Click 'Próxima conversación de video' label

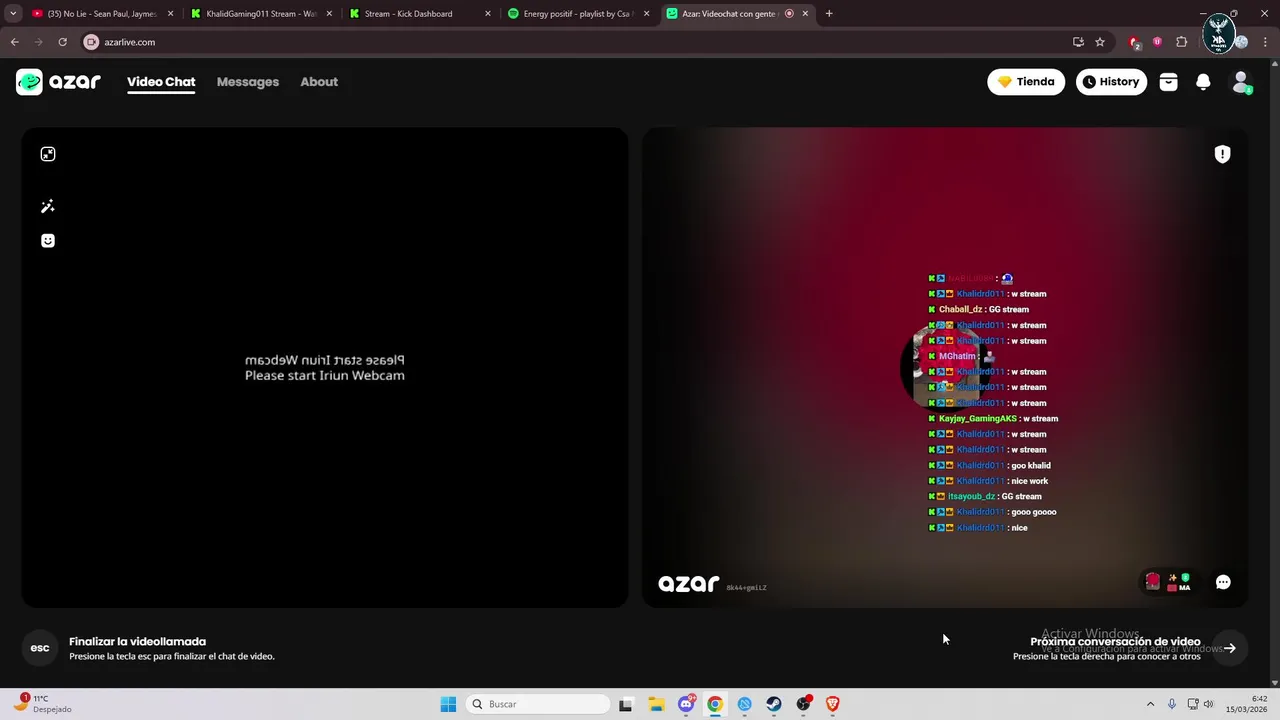(1115, 642)
